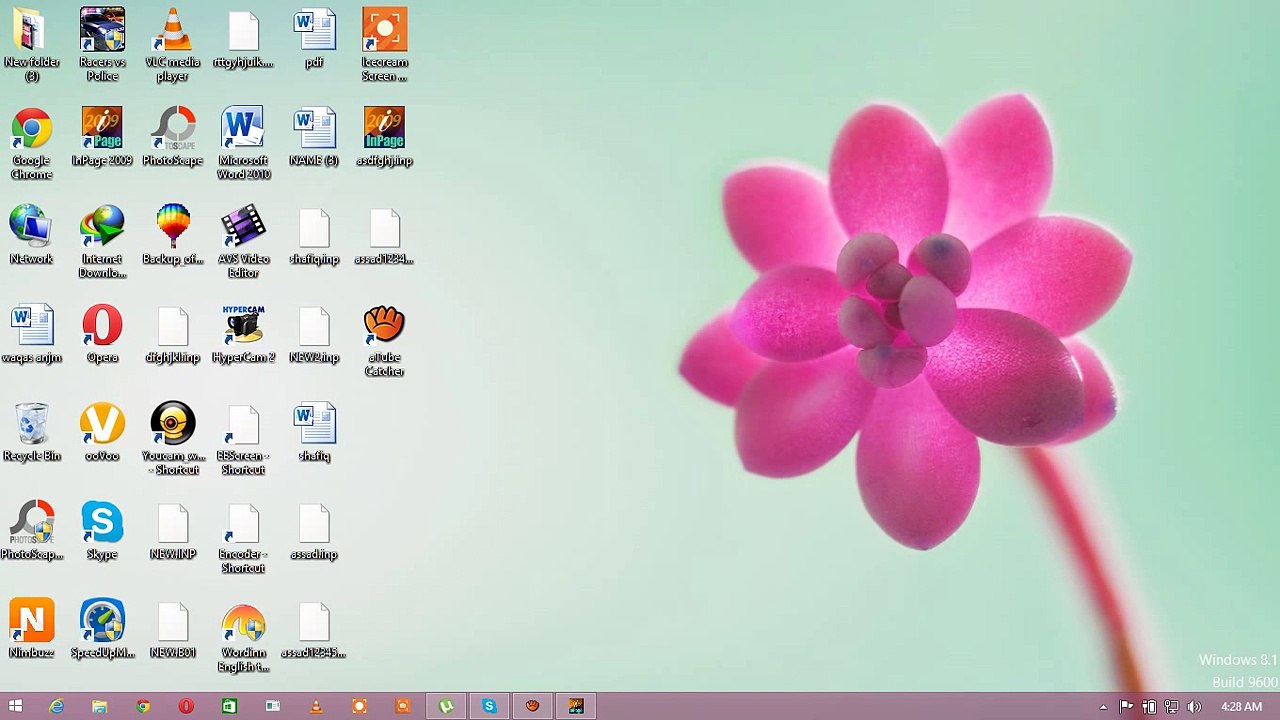Open the Action Center flag icon
The image size is (1280, 720).
[1126, 707]
